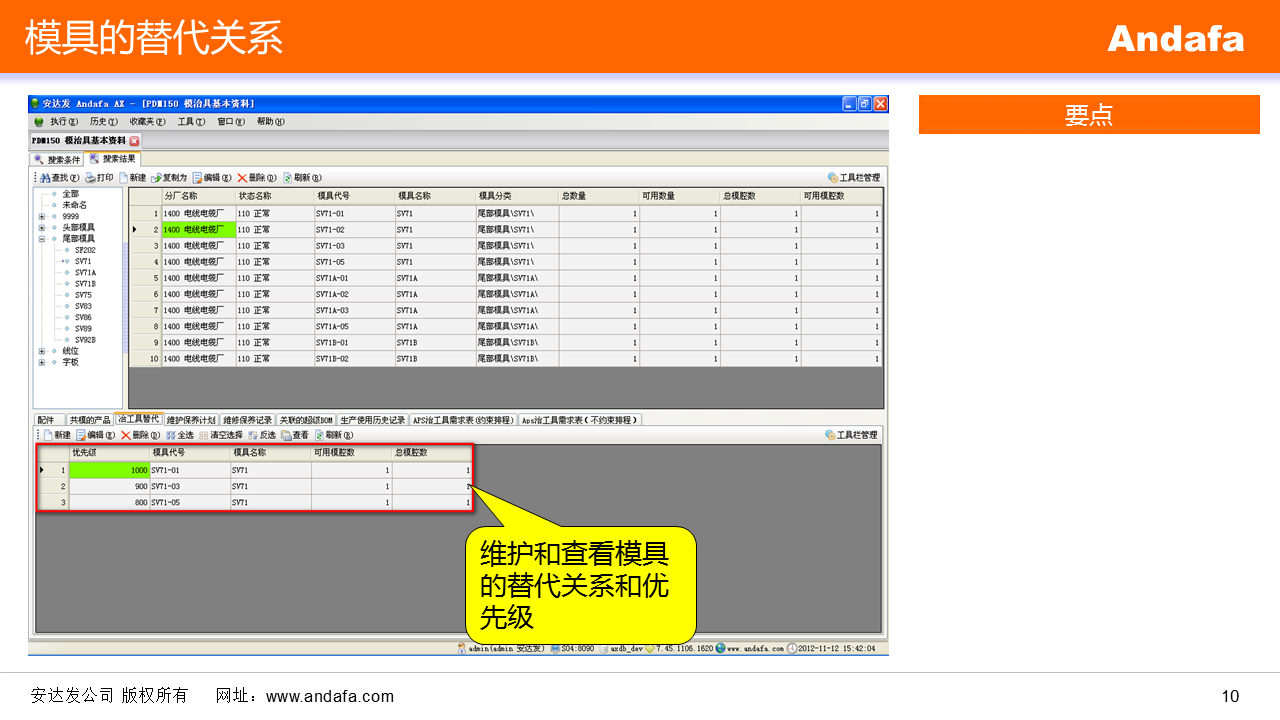Screen dimensions: 1280x720
Task: Open the 维修保养记录 tab
Action: tap(247, 420)
